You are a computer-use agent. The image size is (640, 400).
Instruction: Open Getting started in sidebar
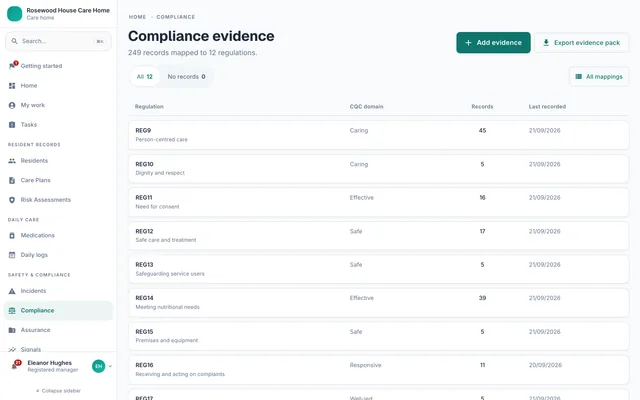58,66
